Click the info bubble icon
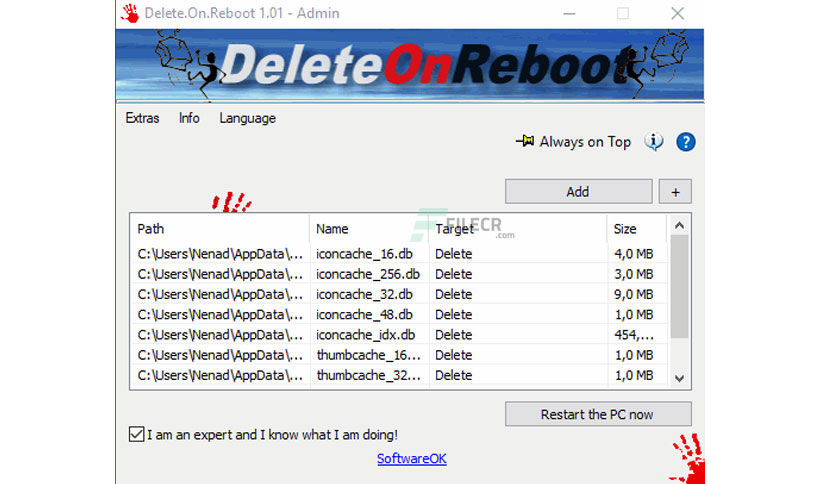Image resolution: width=836 pixels, height=484 pixels. coord(654,141)
